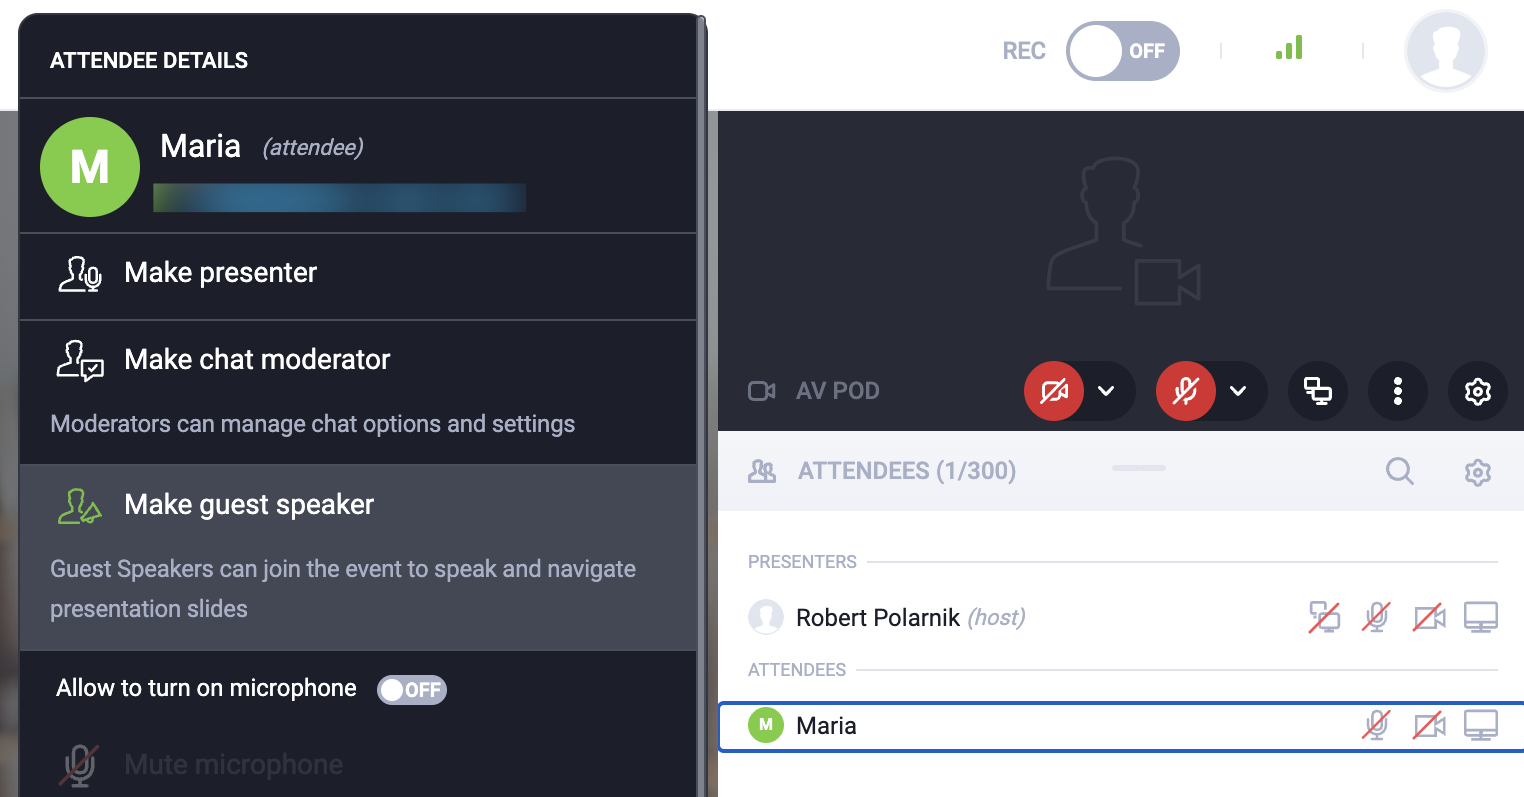Click the signal strength bars icon
Viewport: 1524px width, 797px height.
pyautogui.click(x=1289, y=48)
